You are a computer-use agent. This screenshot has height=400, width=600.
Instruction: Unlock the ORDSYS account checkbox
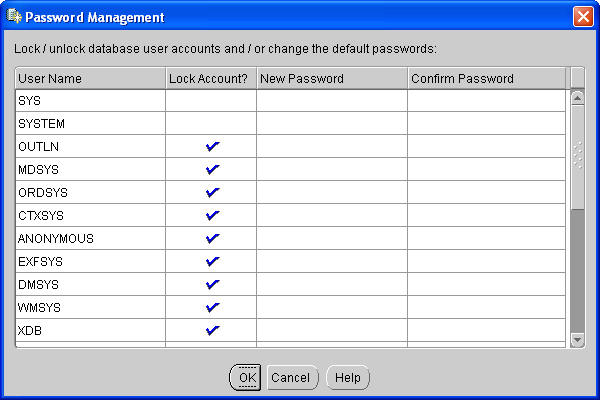(x=211, y=192)
